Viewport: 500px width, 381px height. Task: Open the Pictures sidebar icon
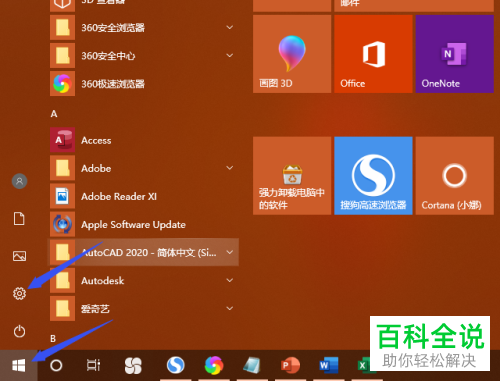19,256
